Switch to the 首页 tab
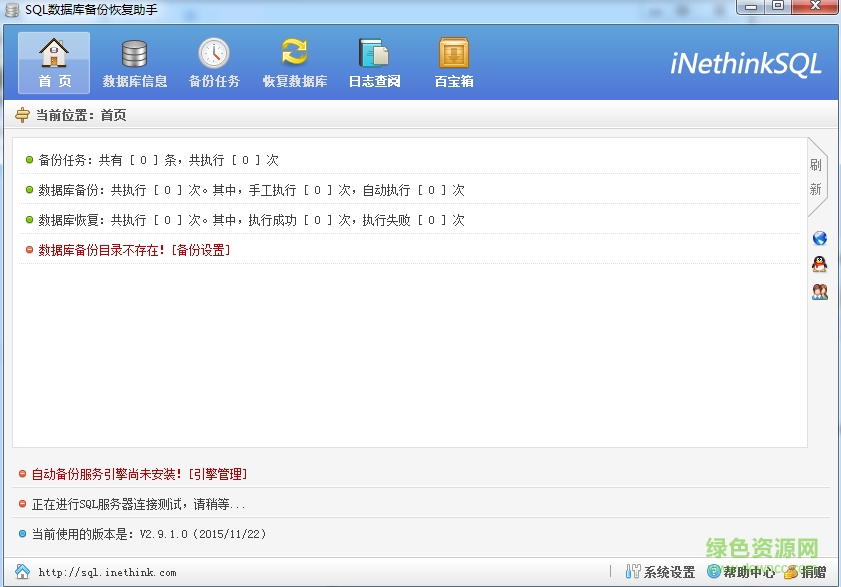This screenshot has width=841, height=587. pos(53,60)
